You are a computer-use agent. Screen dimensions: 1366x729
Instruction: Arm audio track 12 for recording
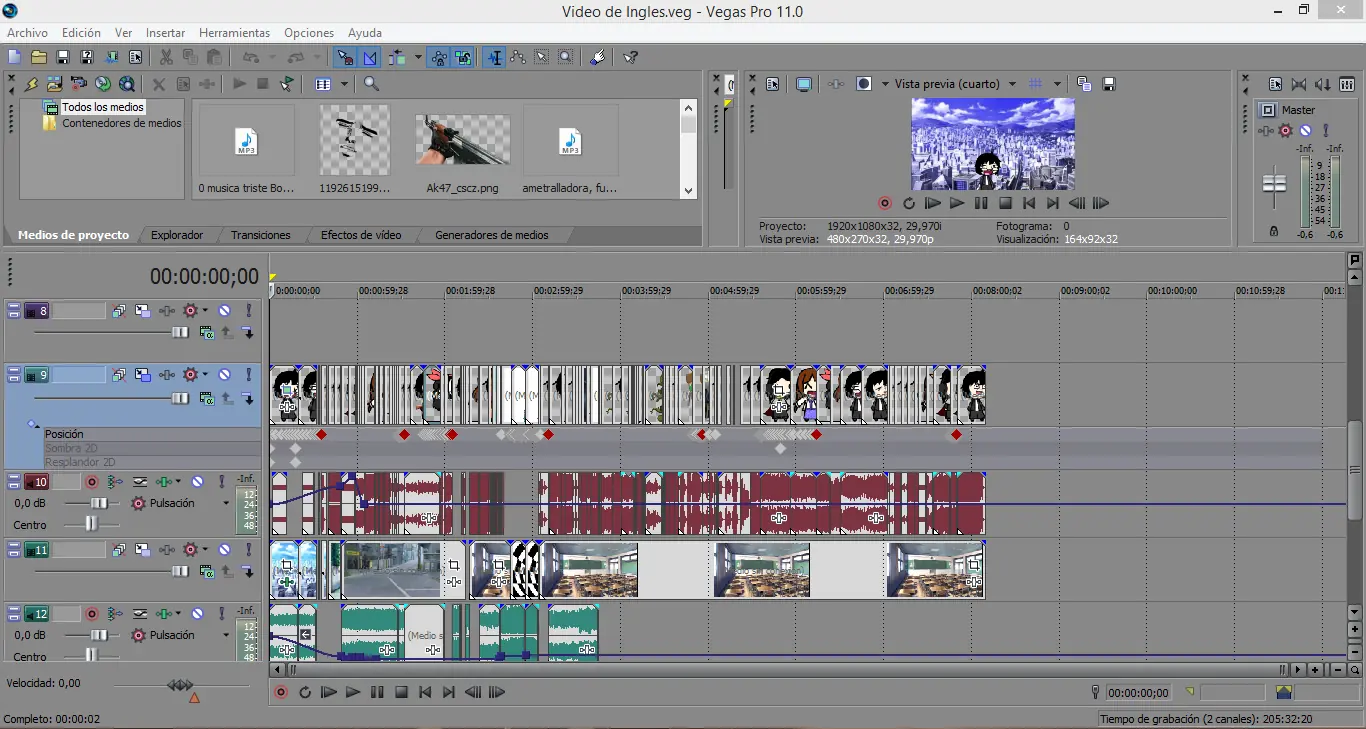point(92,614)
